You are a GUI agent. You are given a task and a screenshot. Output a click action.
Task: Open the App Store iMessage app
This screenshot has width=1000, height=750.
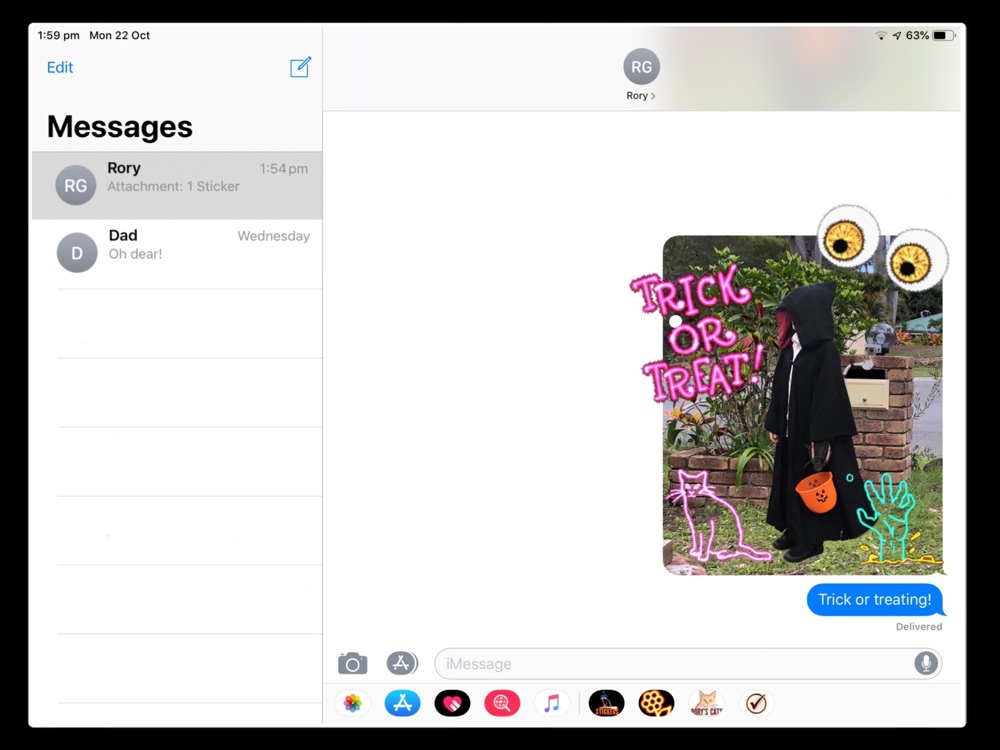pos(402,703)
